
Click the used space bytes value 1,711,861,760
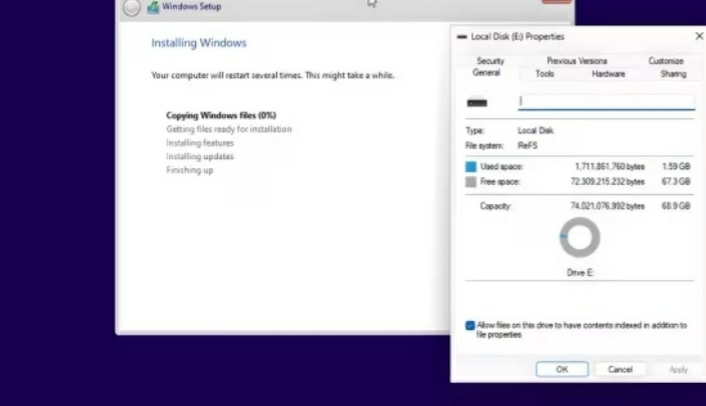(x=610, y=167)
